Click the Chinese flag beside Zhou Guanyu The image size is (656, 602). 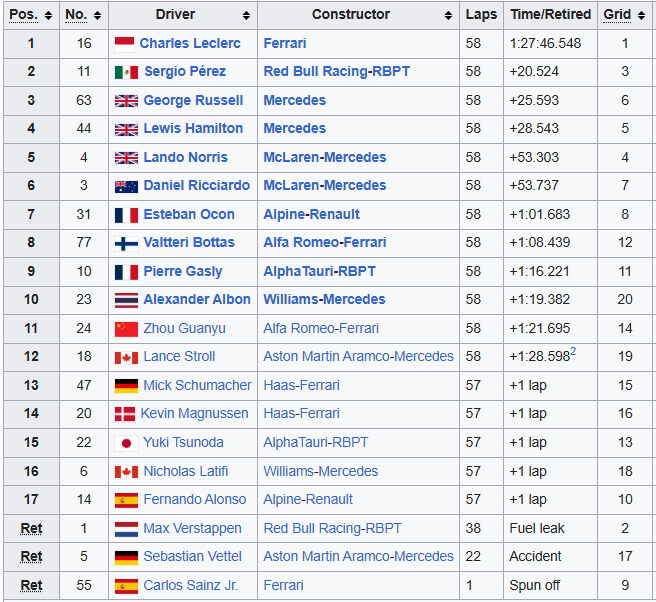click(126, 329)
